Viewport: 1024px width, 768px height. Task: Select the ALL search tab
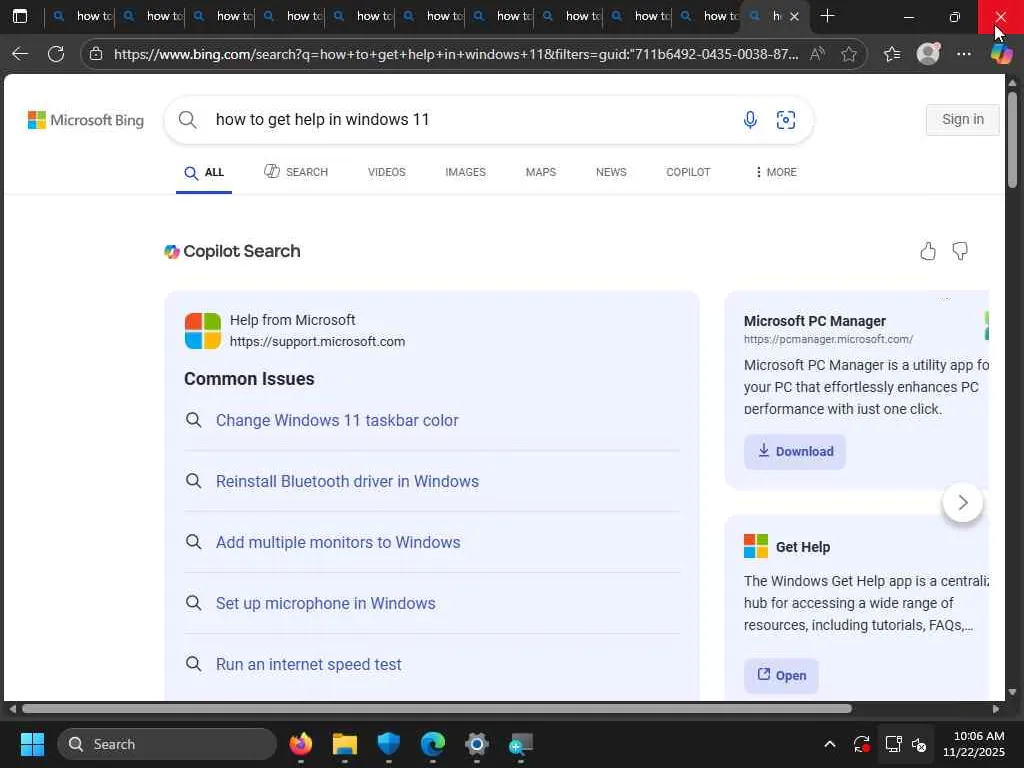(204, 172)
